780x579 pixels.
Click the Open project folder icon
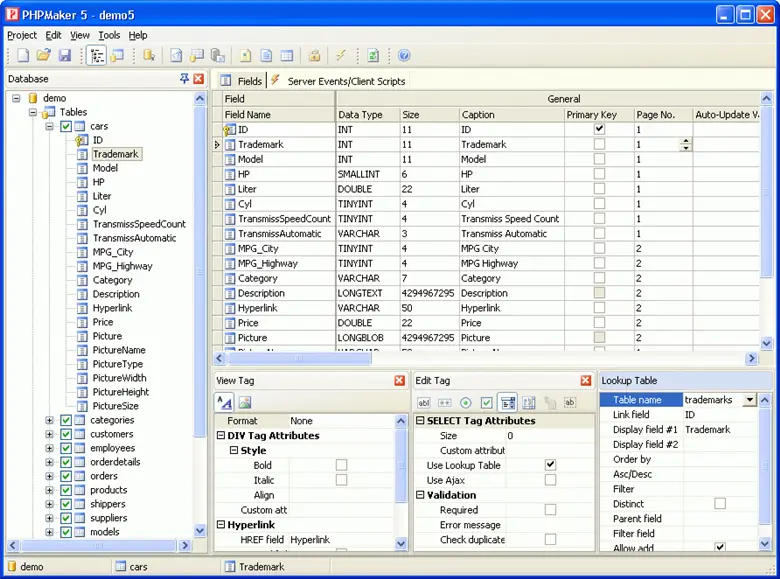(x=43, y=56)
